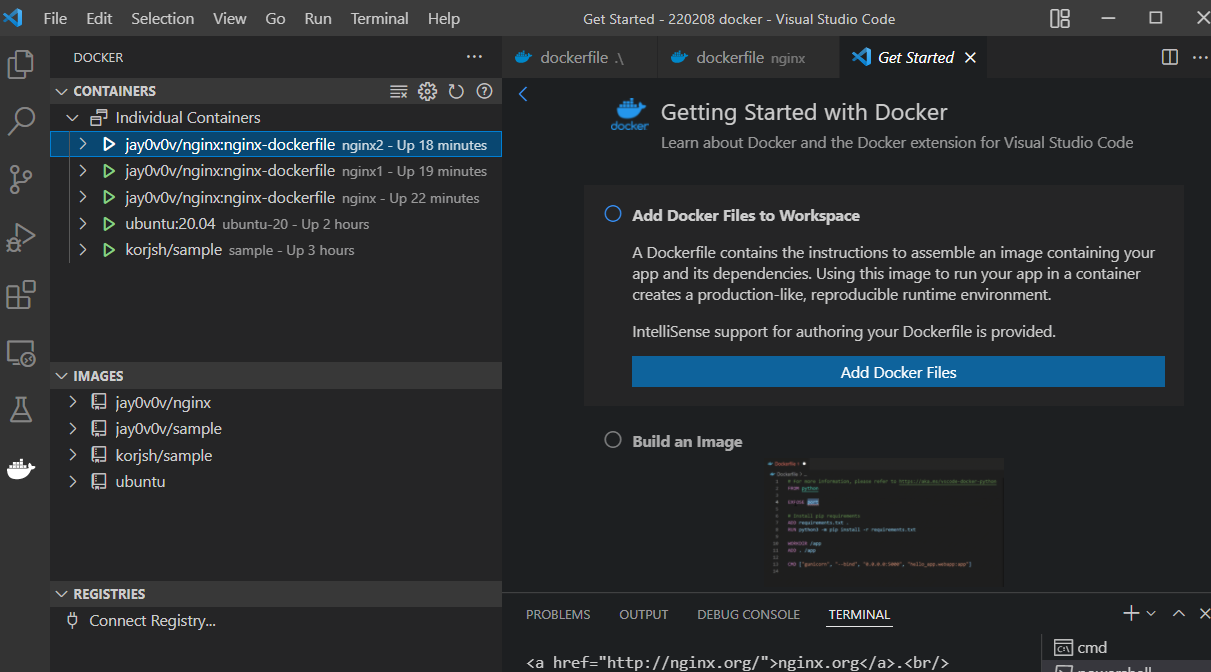Open the Search view icon
Image resolution: width=1211 pixels, height=672 pixels.
coord(21,122)
